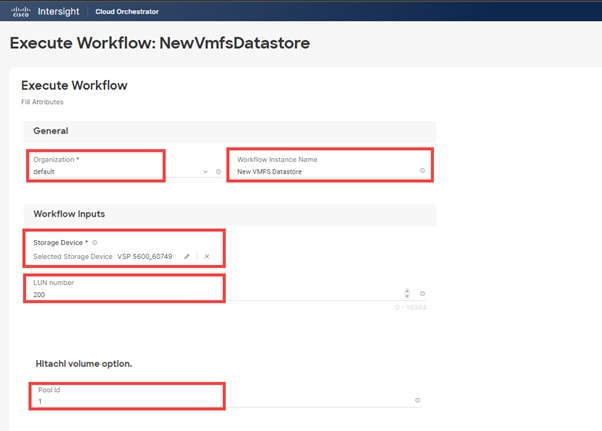Open the Intersight home link
Viewport: 602px width, 431px height.
click(x=58, y=12)
